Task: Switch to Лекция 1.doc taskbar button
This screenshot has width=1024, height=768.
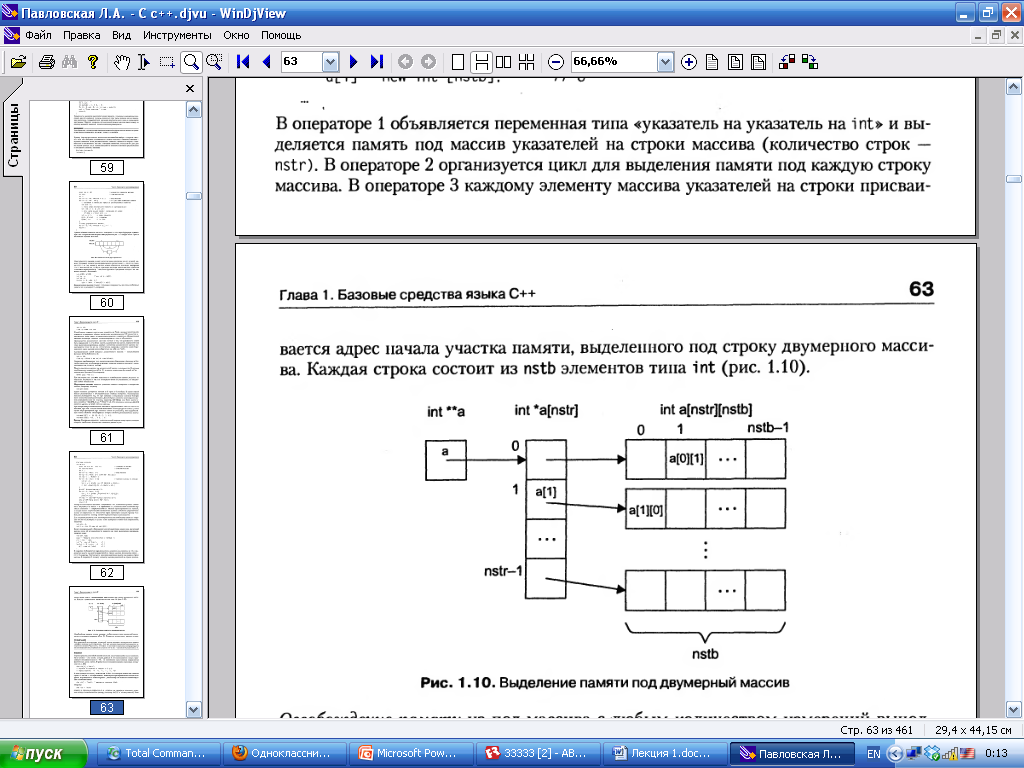Action: pos(662,754)
